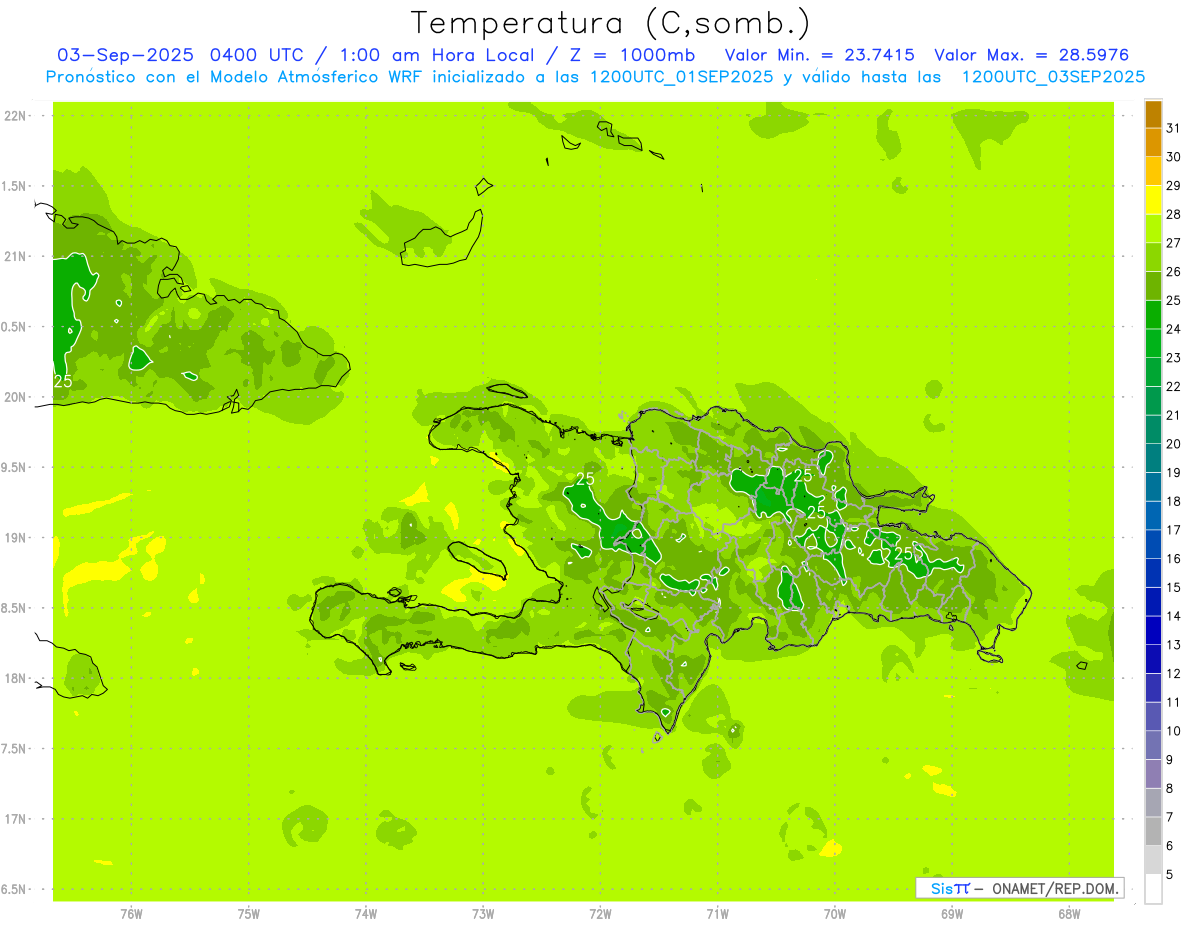1200x927 pixels.
Task: Click the 'Valor Max. = 28.5976' value
Action: [1032, 56]
